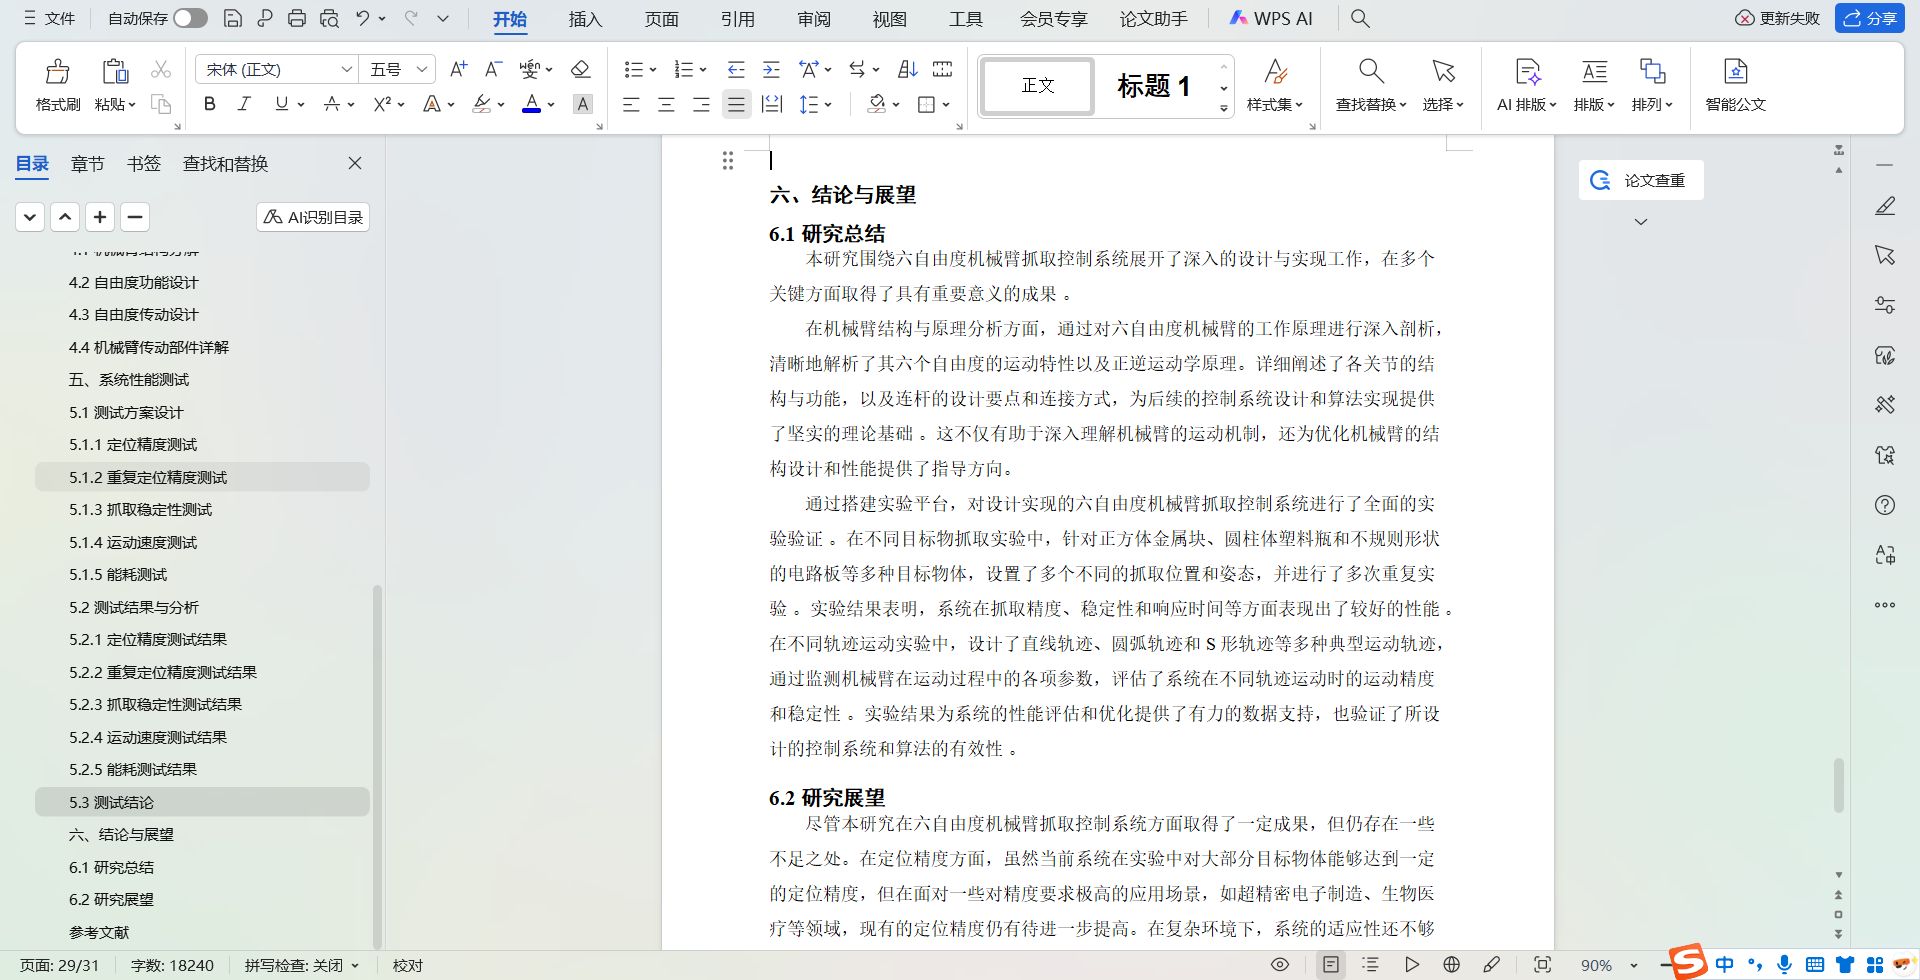
Task: Expand bullet list style options
Action: pos(653,69)
